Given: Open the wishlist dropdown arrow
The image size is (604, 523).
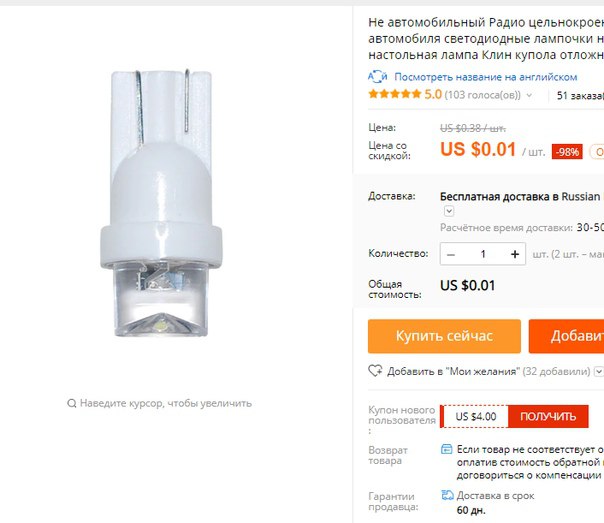Looking at the screenshot, I should (598, 372).
